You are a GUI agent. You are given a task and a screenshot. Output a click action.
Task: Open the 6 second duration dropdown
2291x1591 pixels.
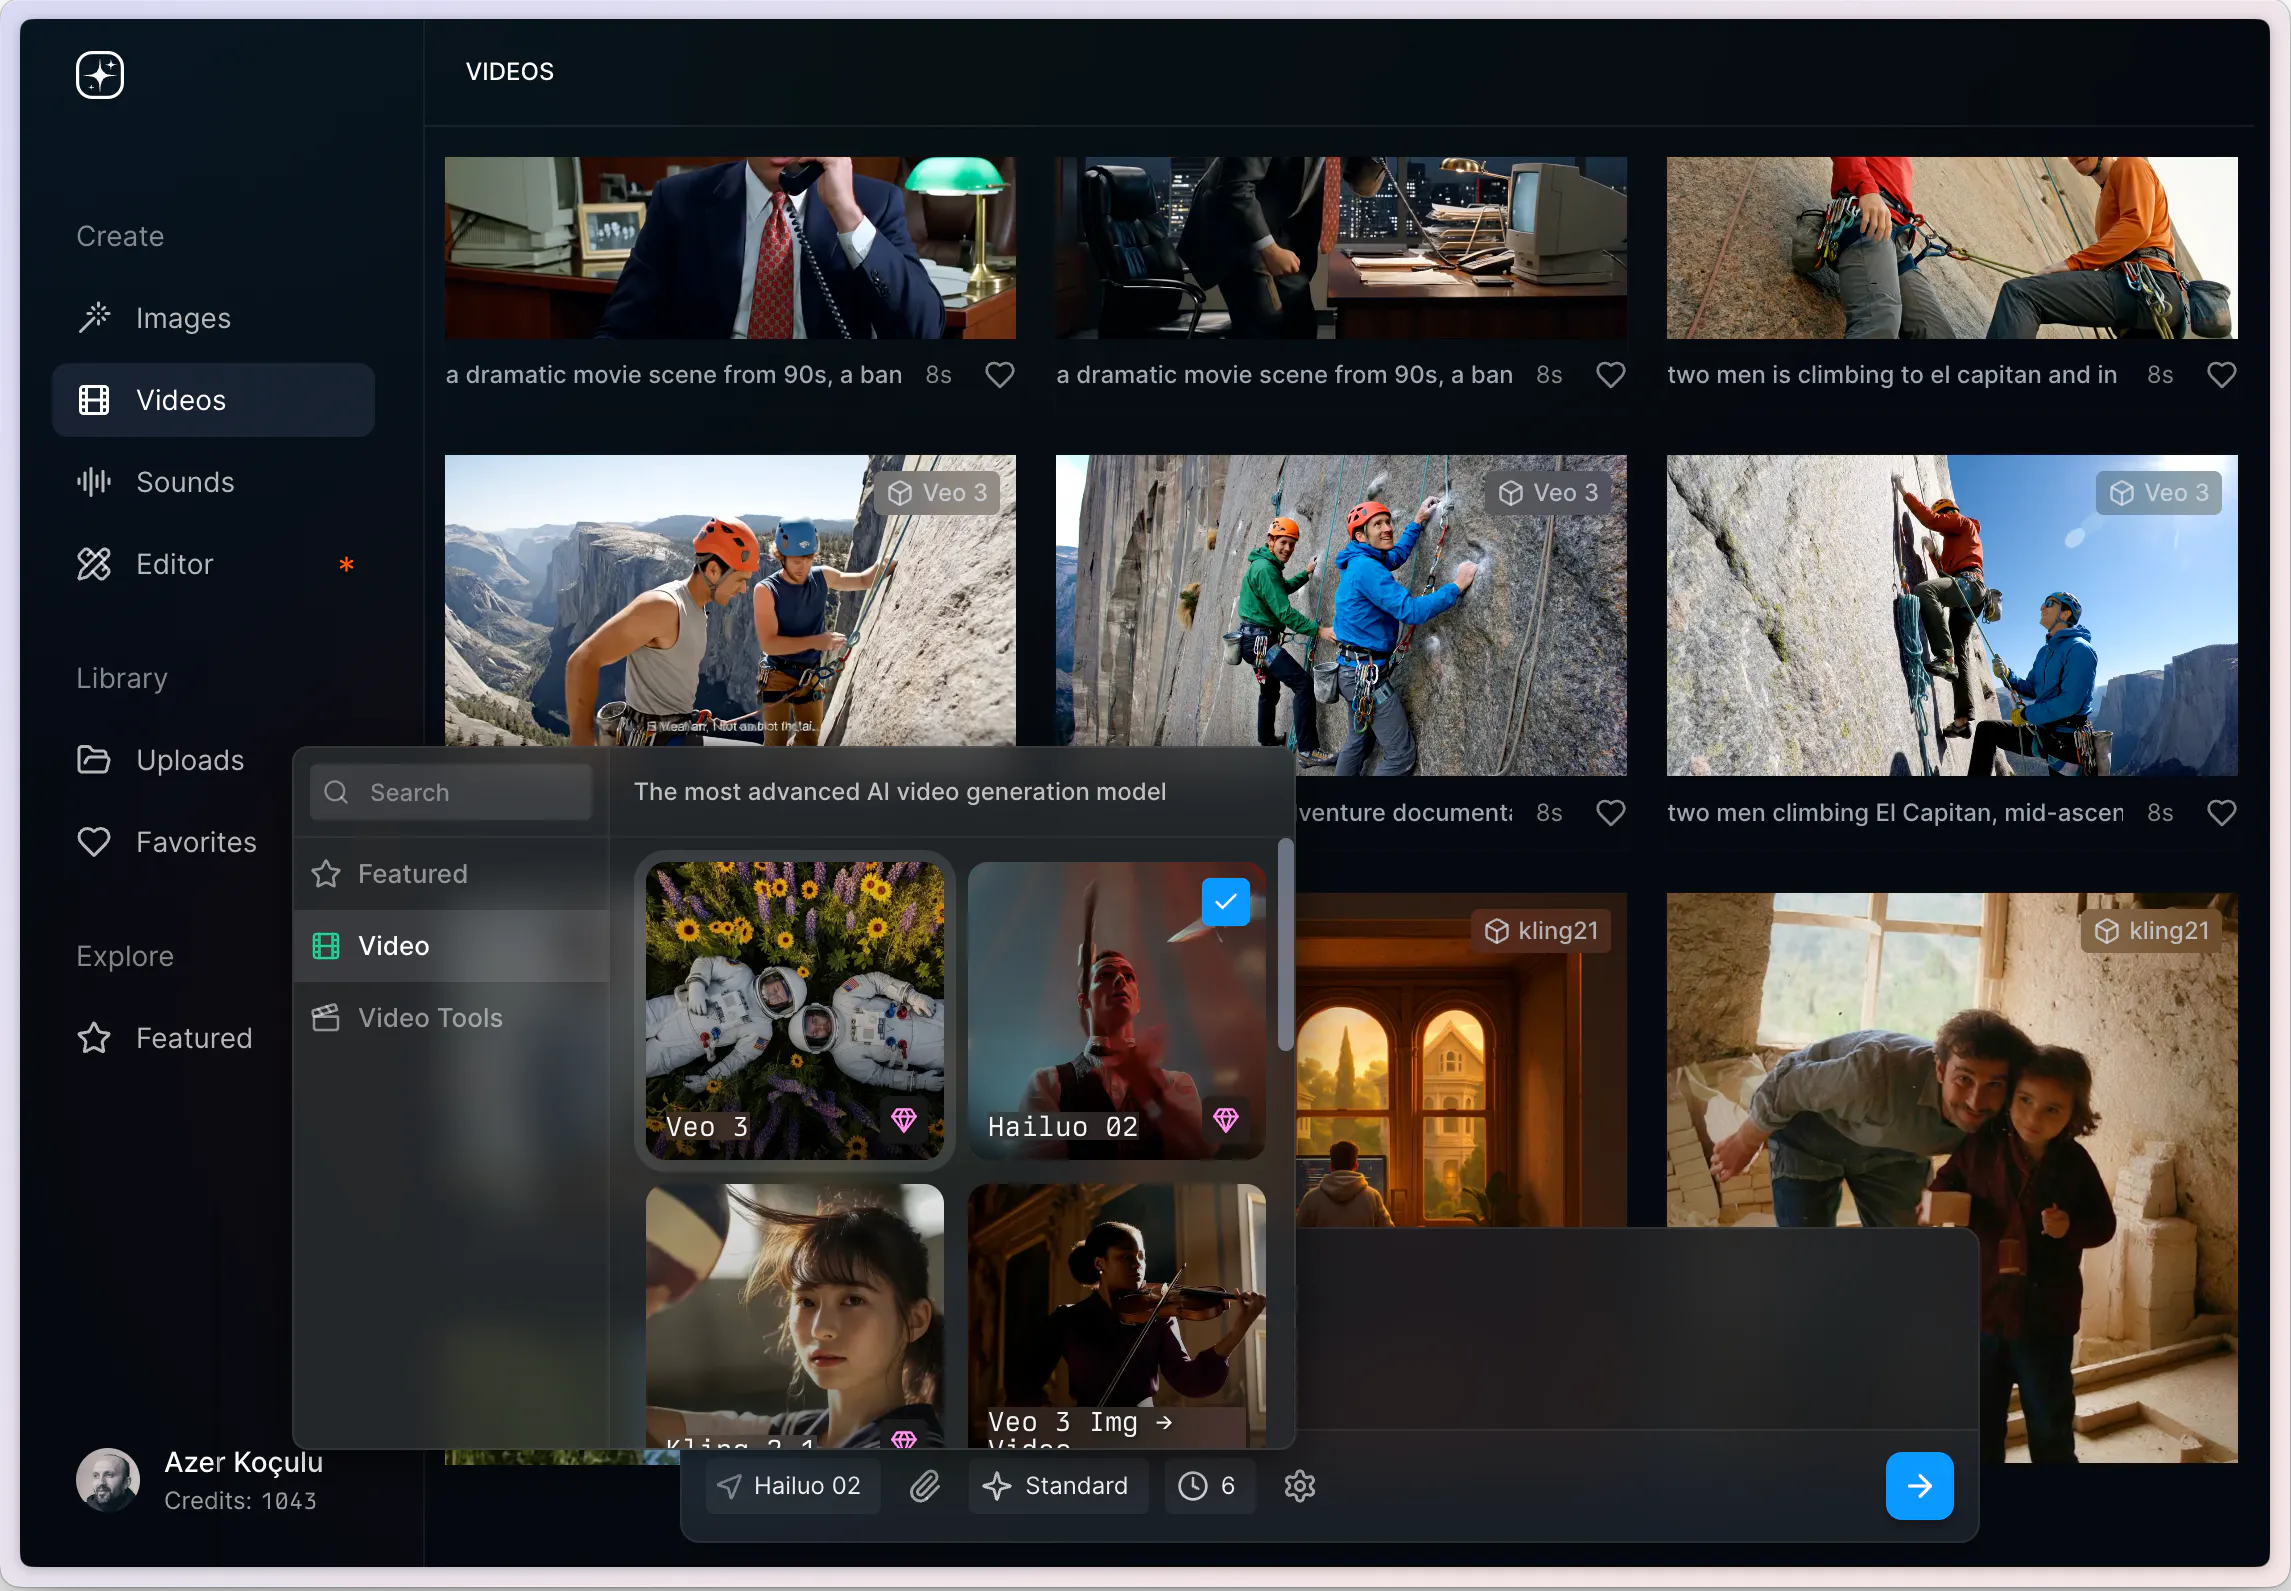coord(1210,1486)
